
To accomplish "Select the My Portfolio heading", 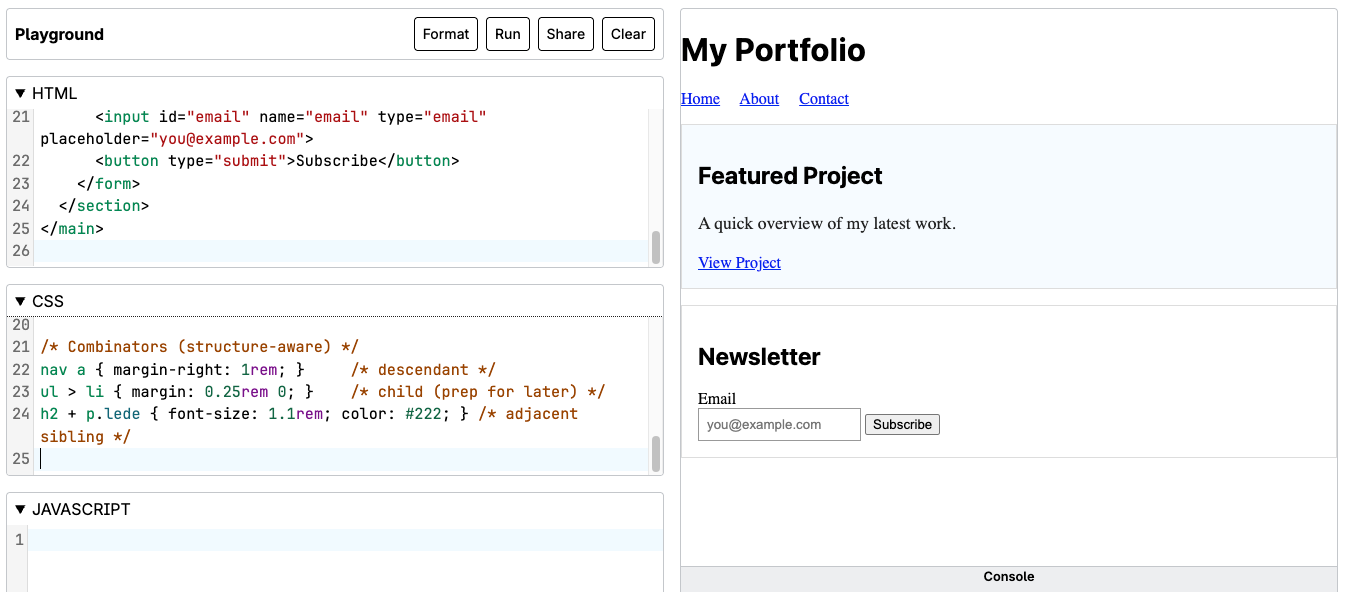I will [x=773, y=50].
